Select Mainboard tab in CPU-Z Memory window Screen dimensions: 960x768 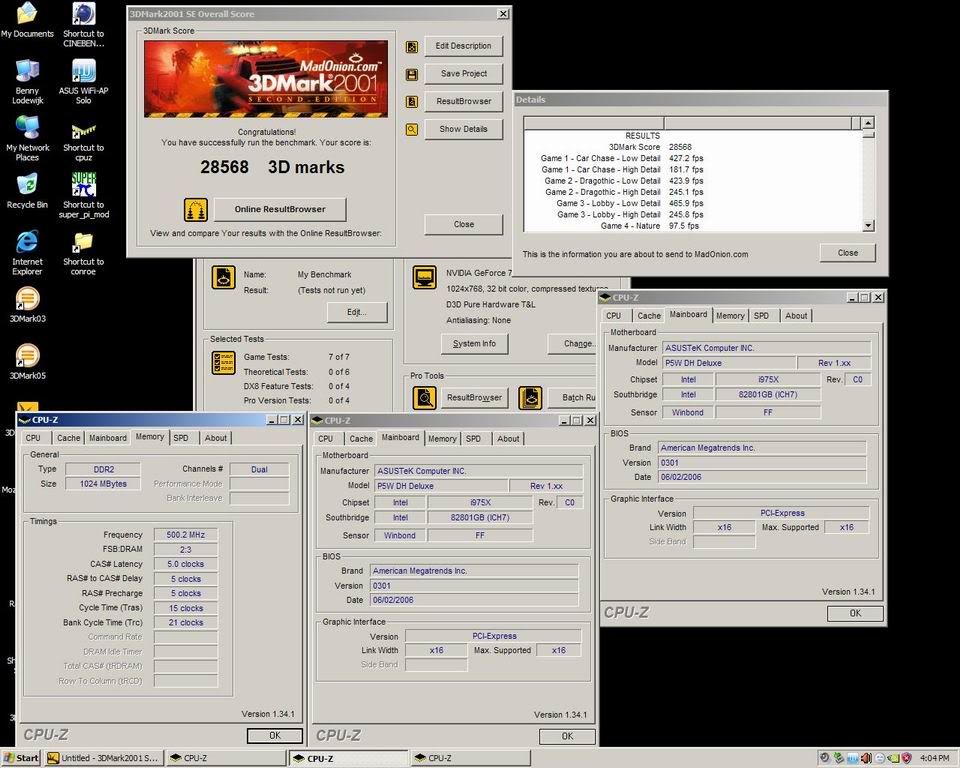click(x=108, y=438)
